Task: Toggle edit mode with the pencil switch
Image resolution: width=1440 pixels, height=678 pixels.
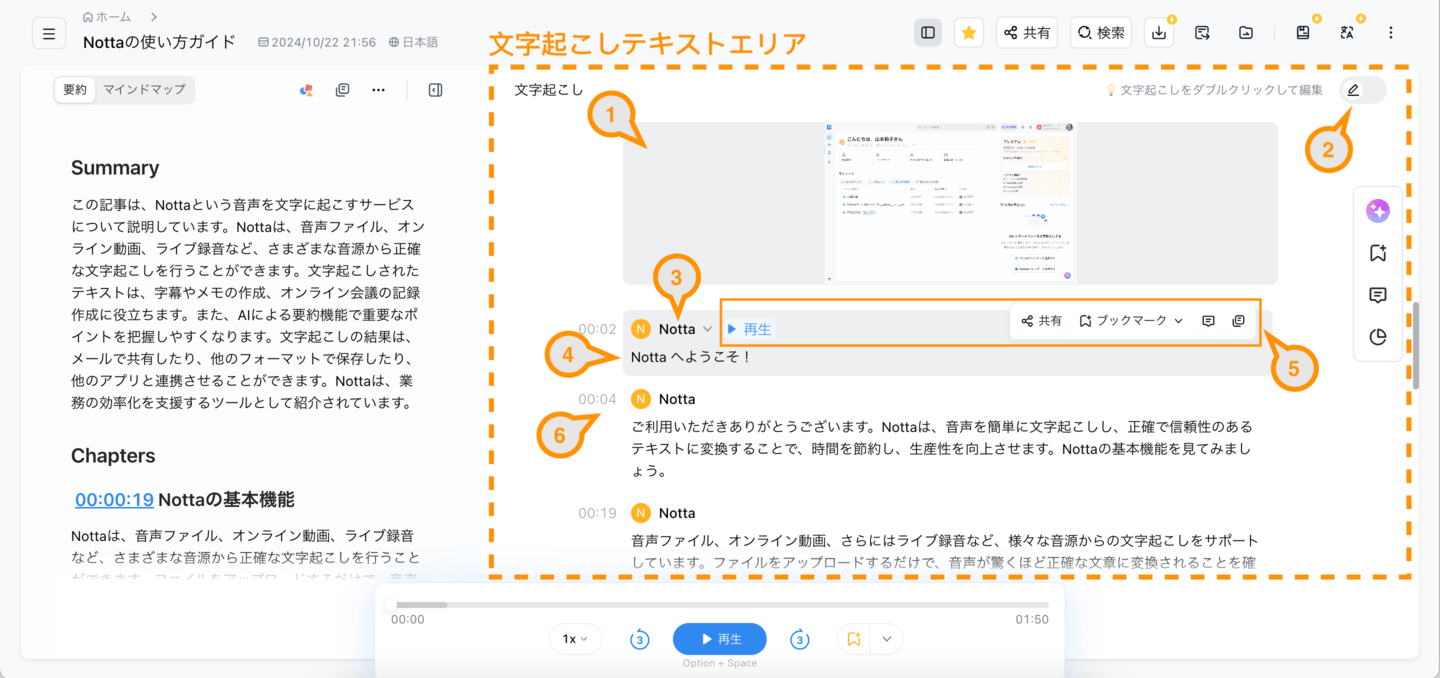Action: 1363,90
